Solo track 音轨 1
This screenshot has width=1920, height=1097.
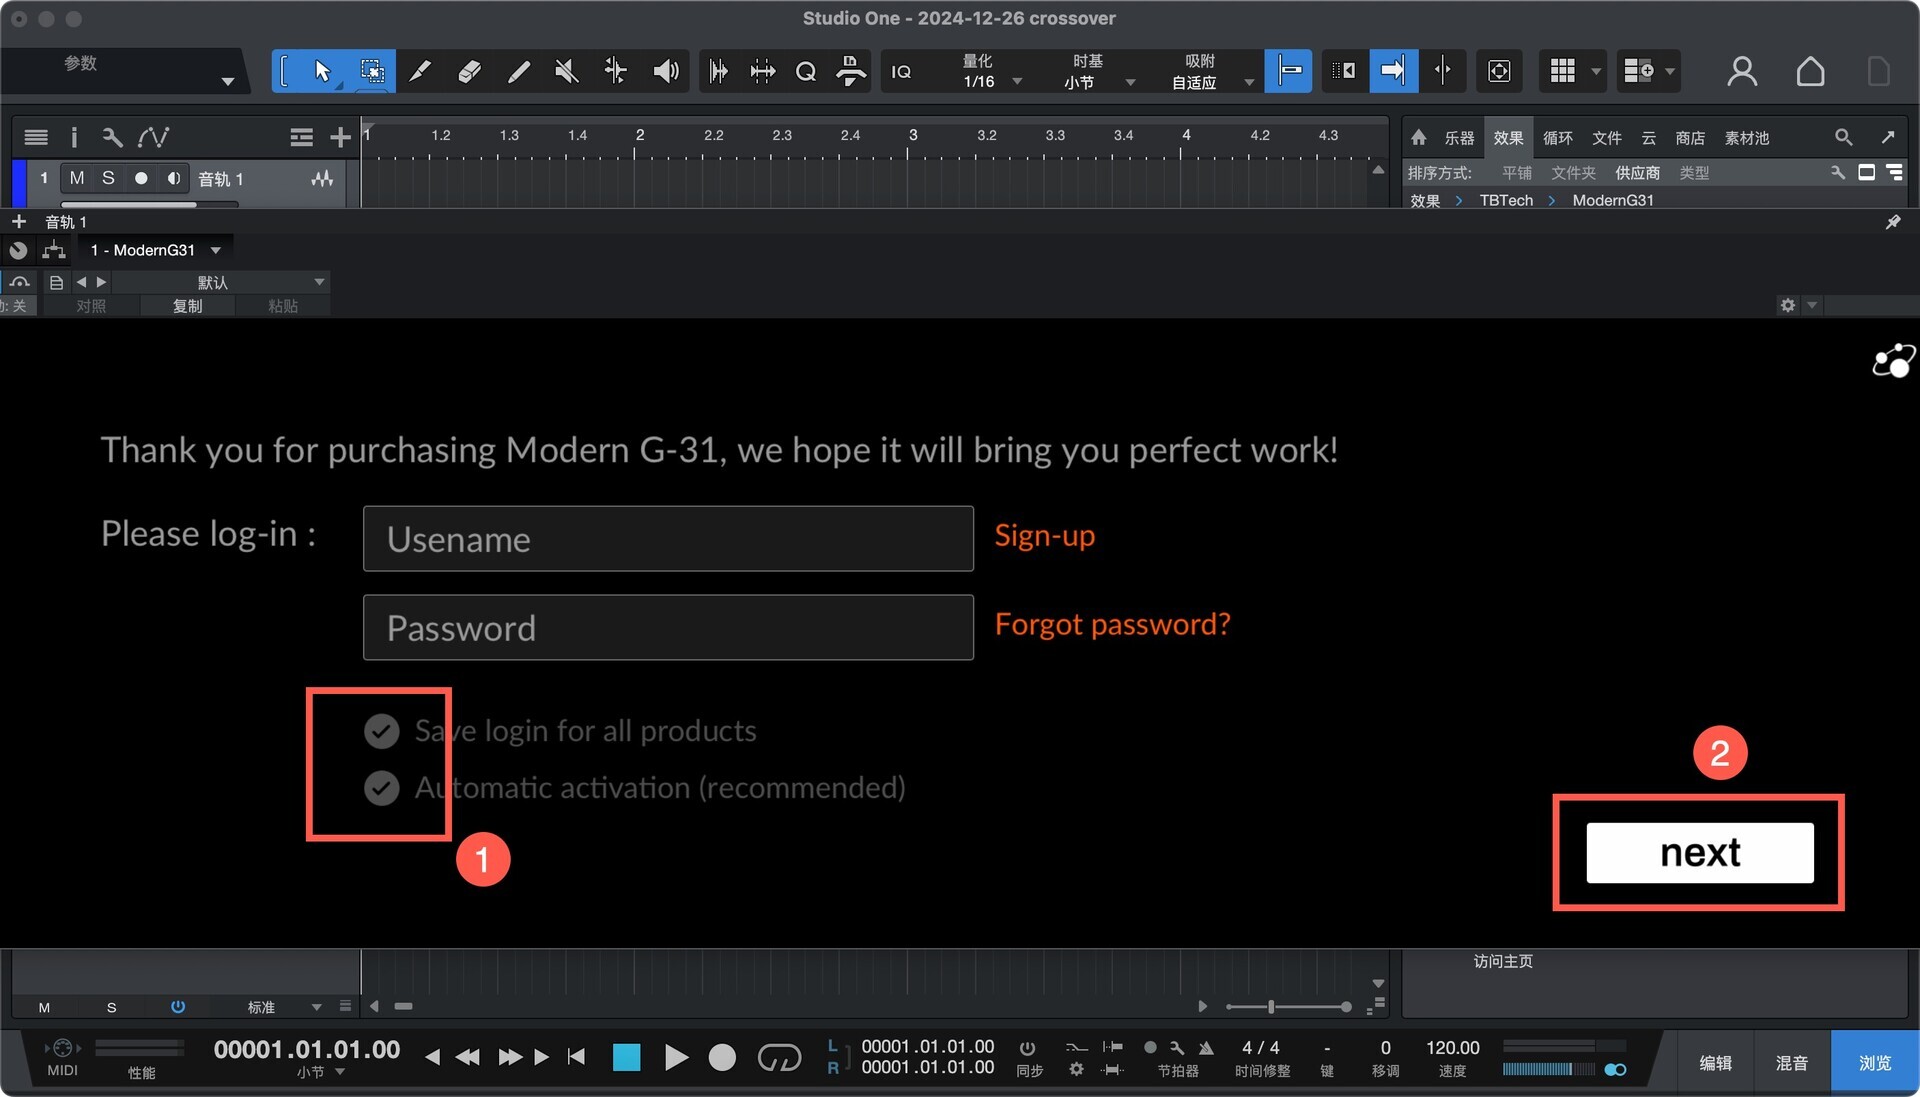pos(108,178)
